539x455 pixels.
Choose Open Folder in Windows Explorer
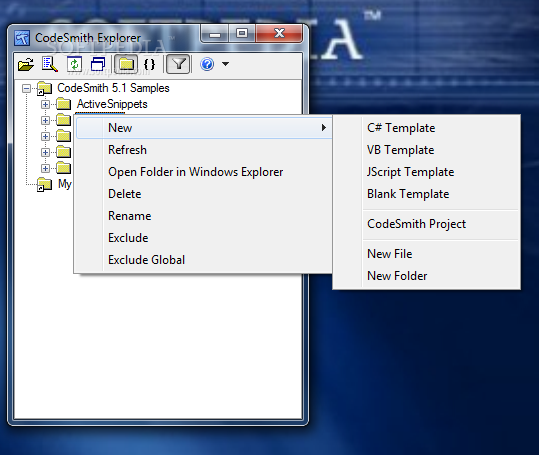pos(204,172)
